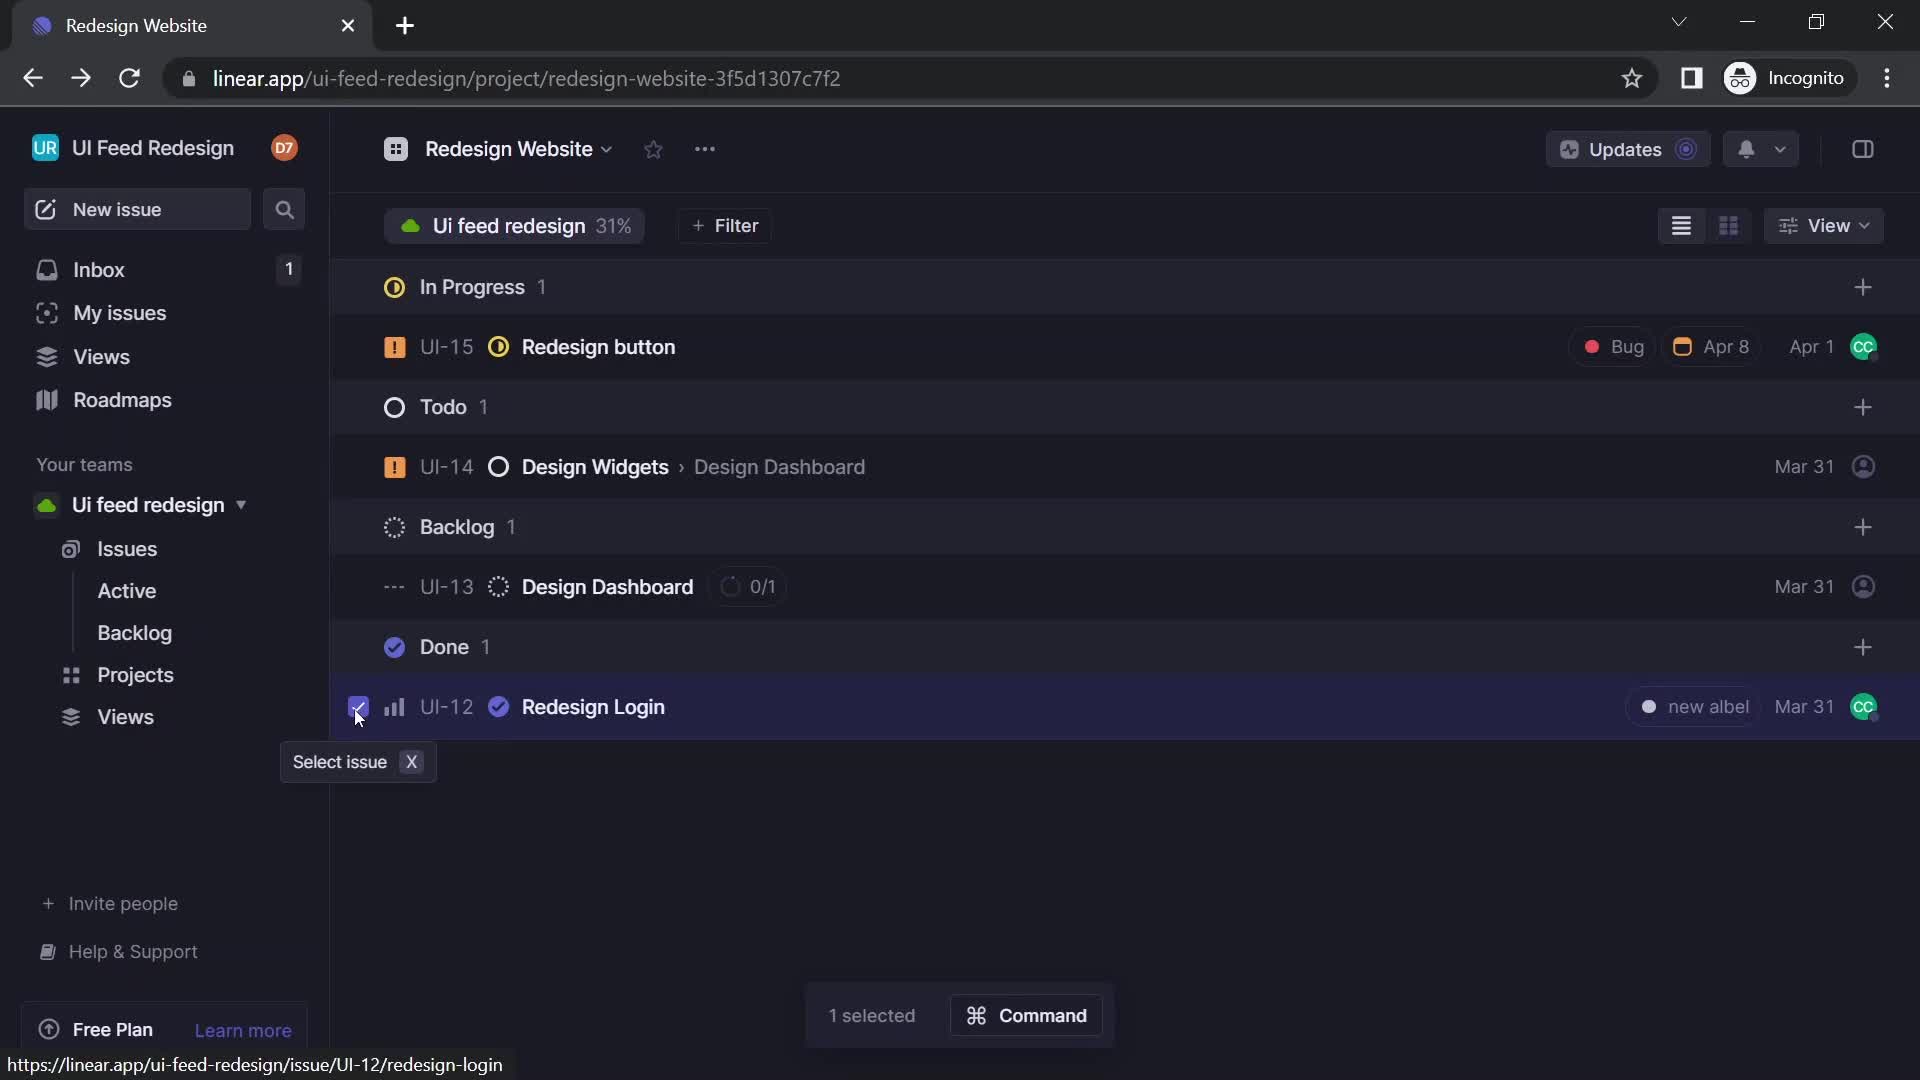Toggle the In Progress section collapse
This screenshot has width=1920, height=1080.
coord(471,287)
